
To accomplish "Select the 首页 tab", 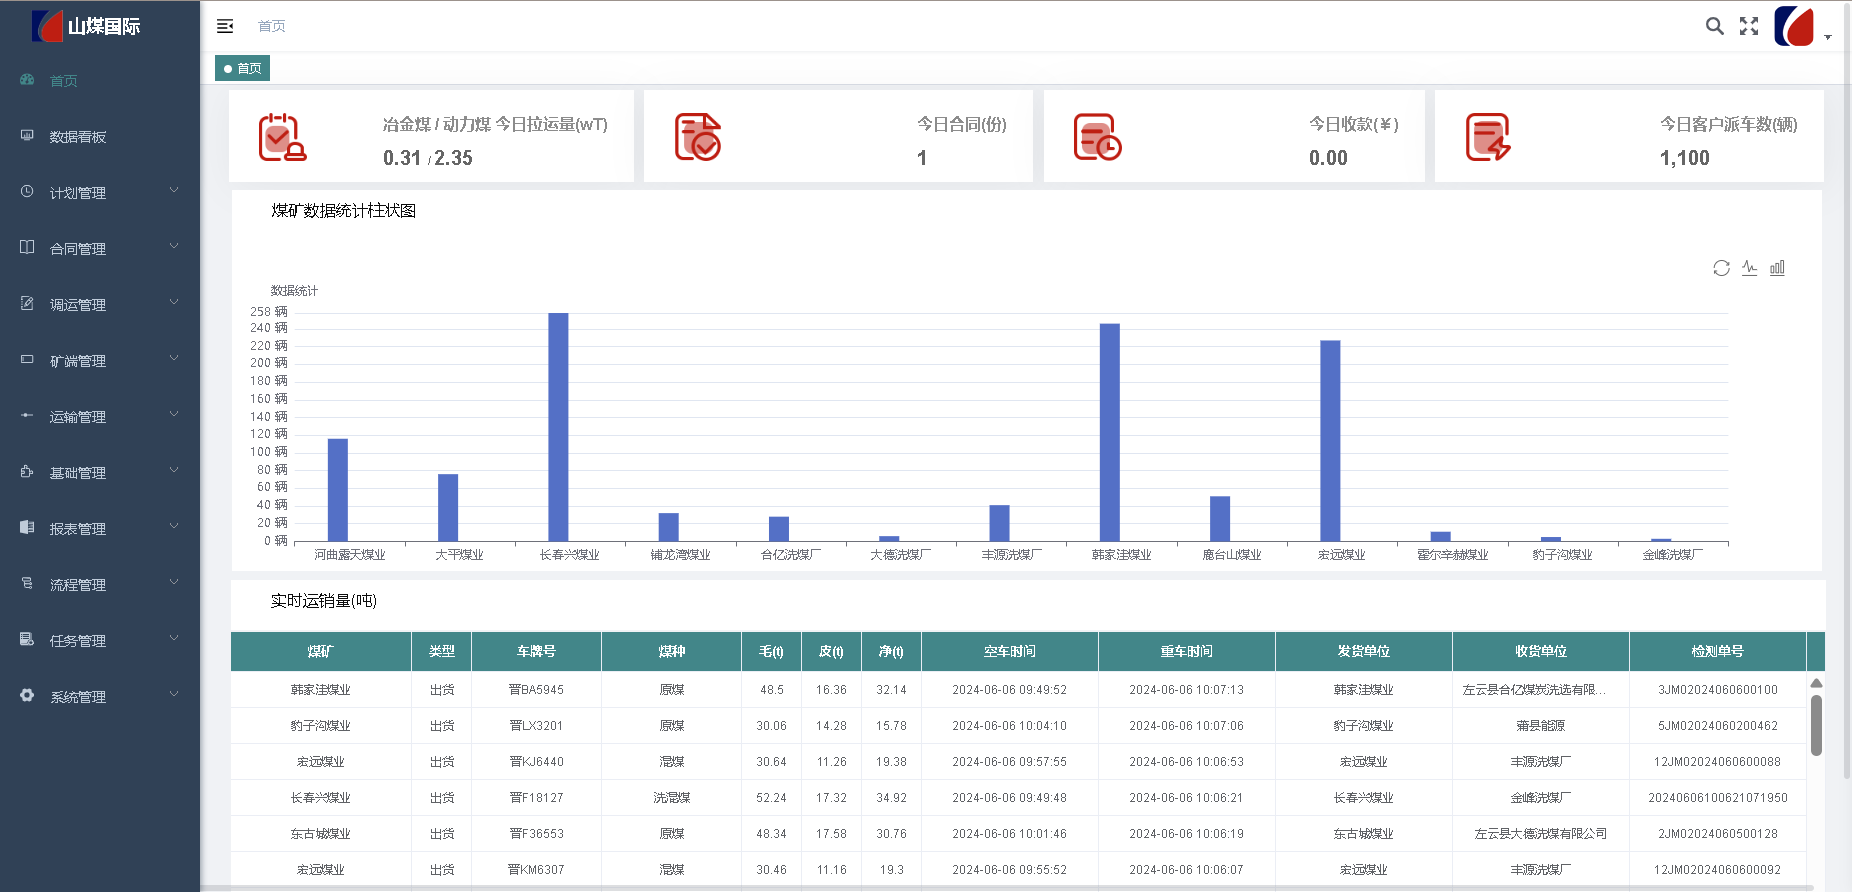I will [243, 69].
